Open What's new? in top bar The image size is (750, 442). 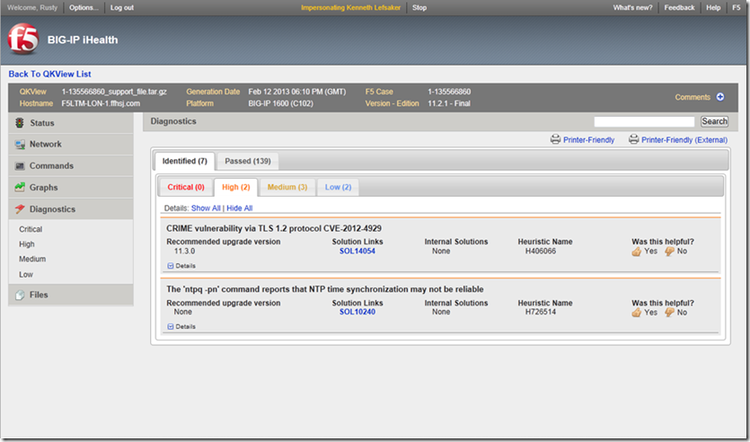pyautogui.click(x=632, y=8)
